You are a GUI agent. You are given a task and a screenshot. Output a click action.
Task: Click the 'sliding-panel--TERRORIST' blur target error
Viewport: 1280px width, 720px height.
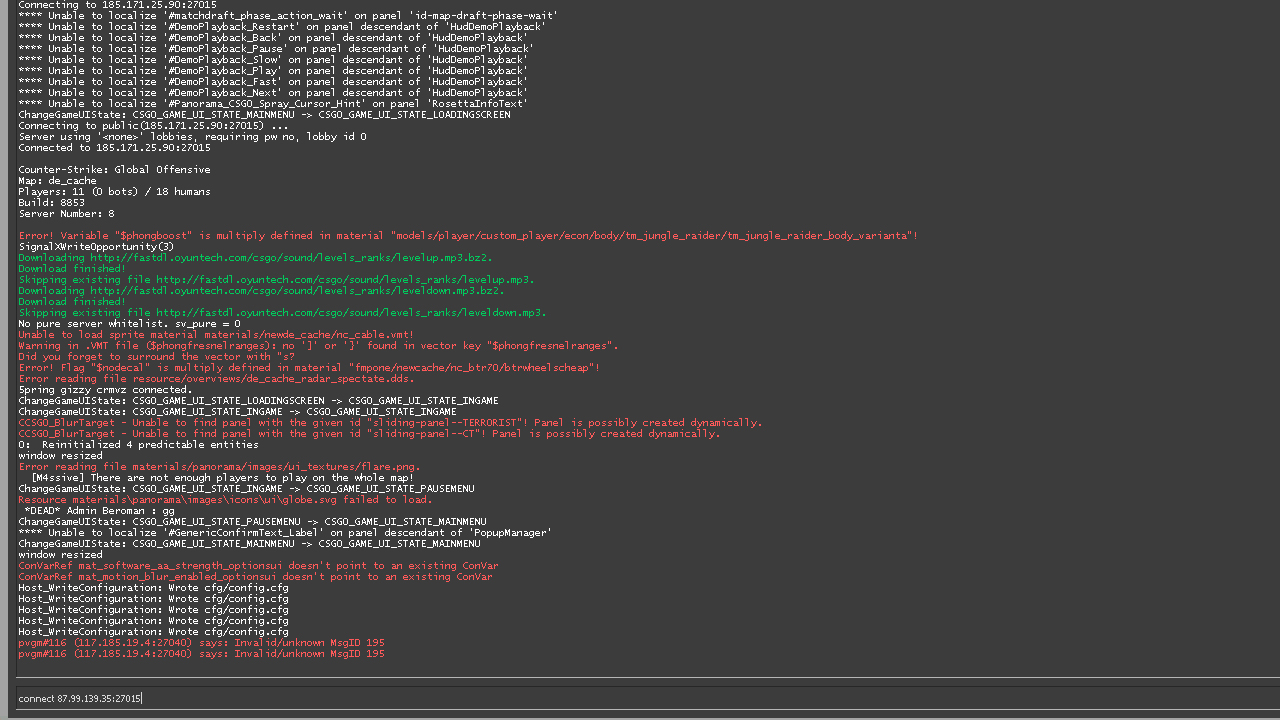(390, 423)
